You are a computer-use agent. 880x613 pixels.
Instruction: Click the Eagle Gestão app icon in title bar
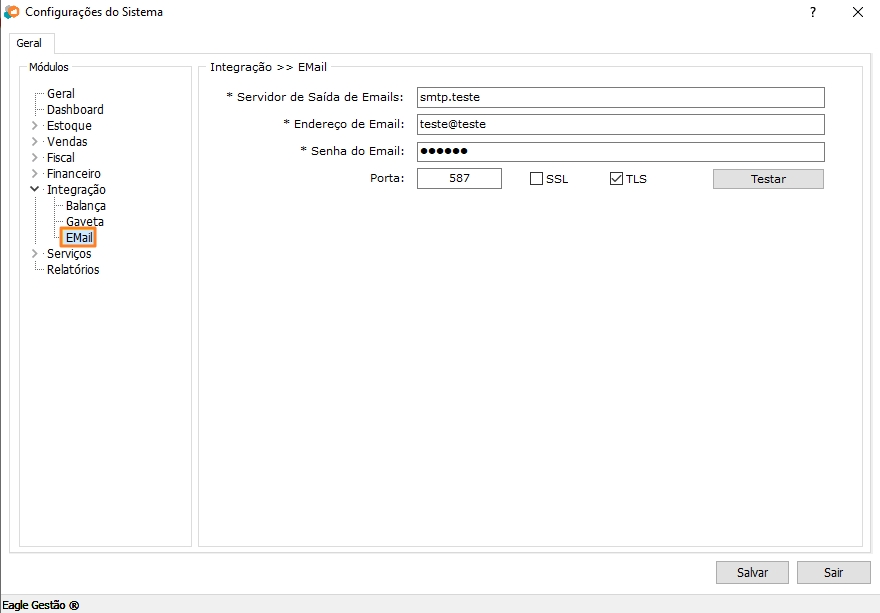[x=12, y=12]
